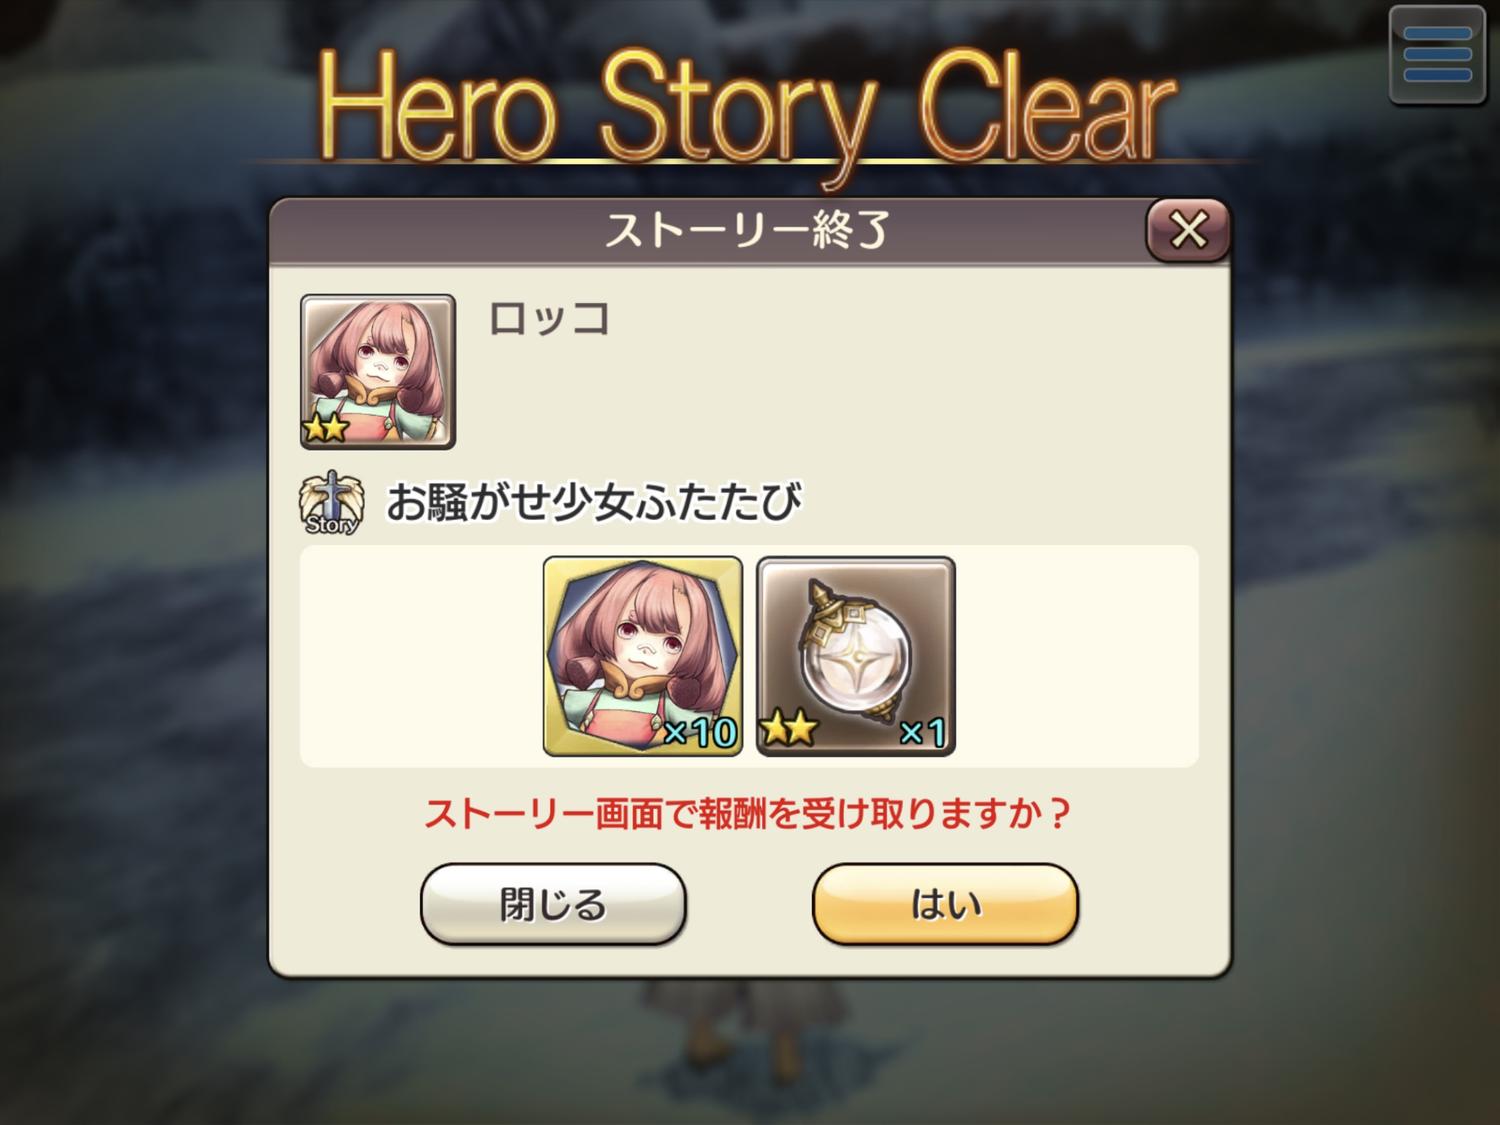Select the crystal orb reward icon
The image size is (1500, 1125).
point(856,656)
